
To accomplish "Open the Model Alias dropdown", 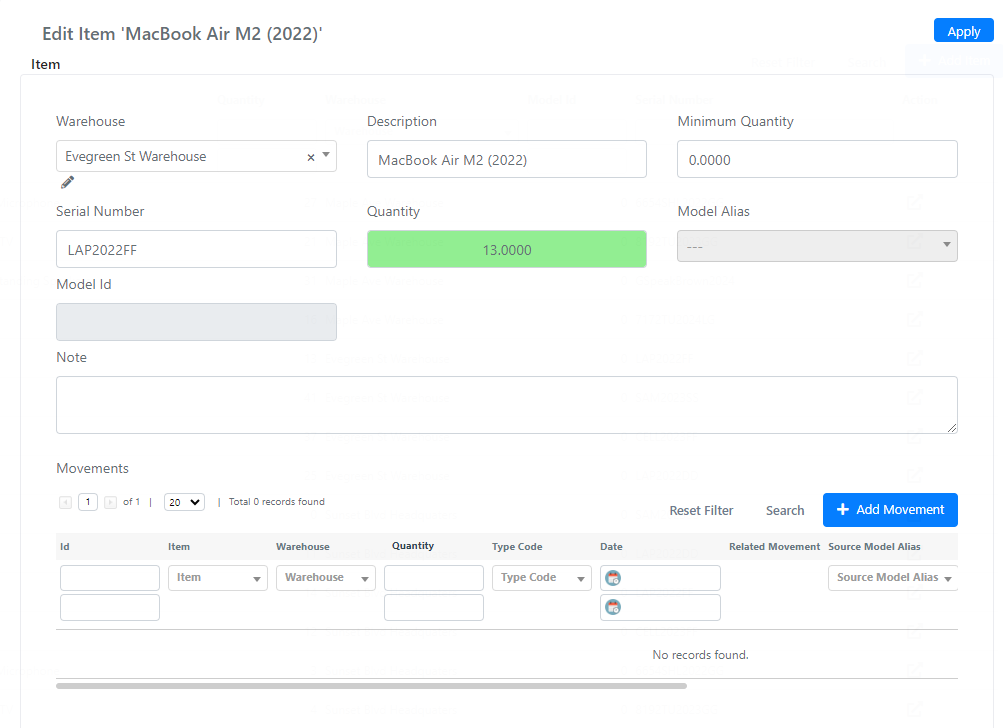I will coord(817,246).
